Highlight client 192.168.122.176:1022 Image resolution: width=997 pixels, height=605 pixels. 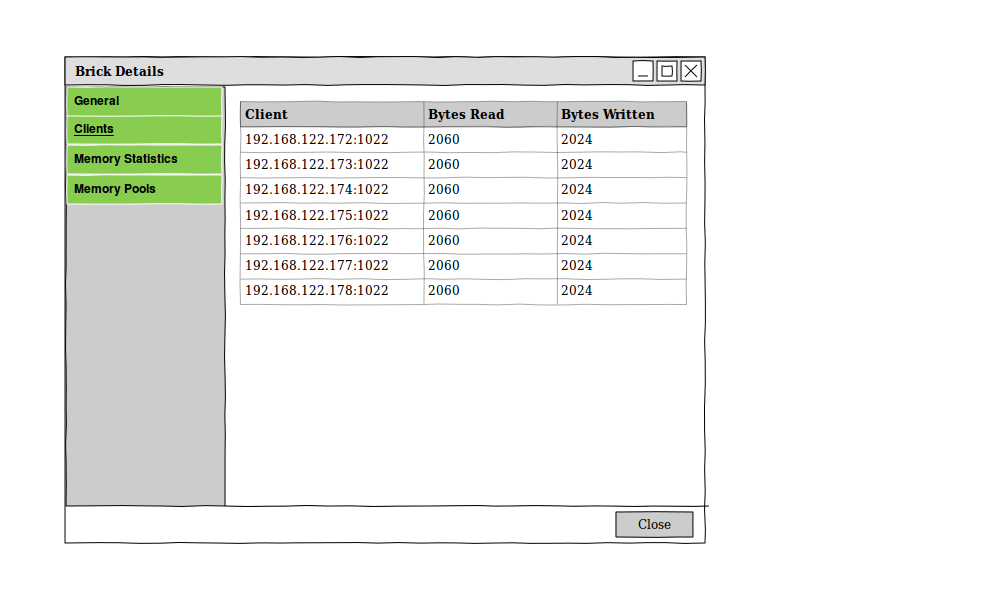(x=317, y=241)
